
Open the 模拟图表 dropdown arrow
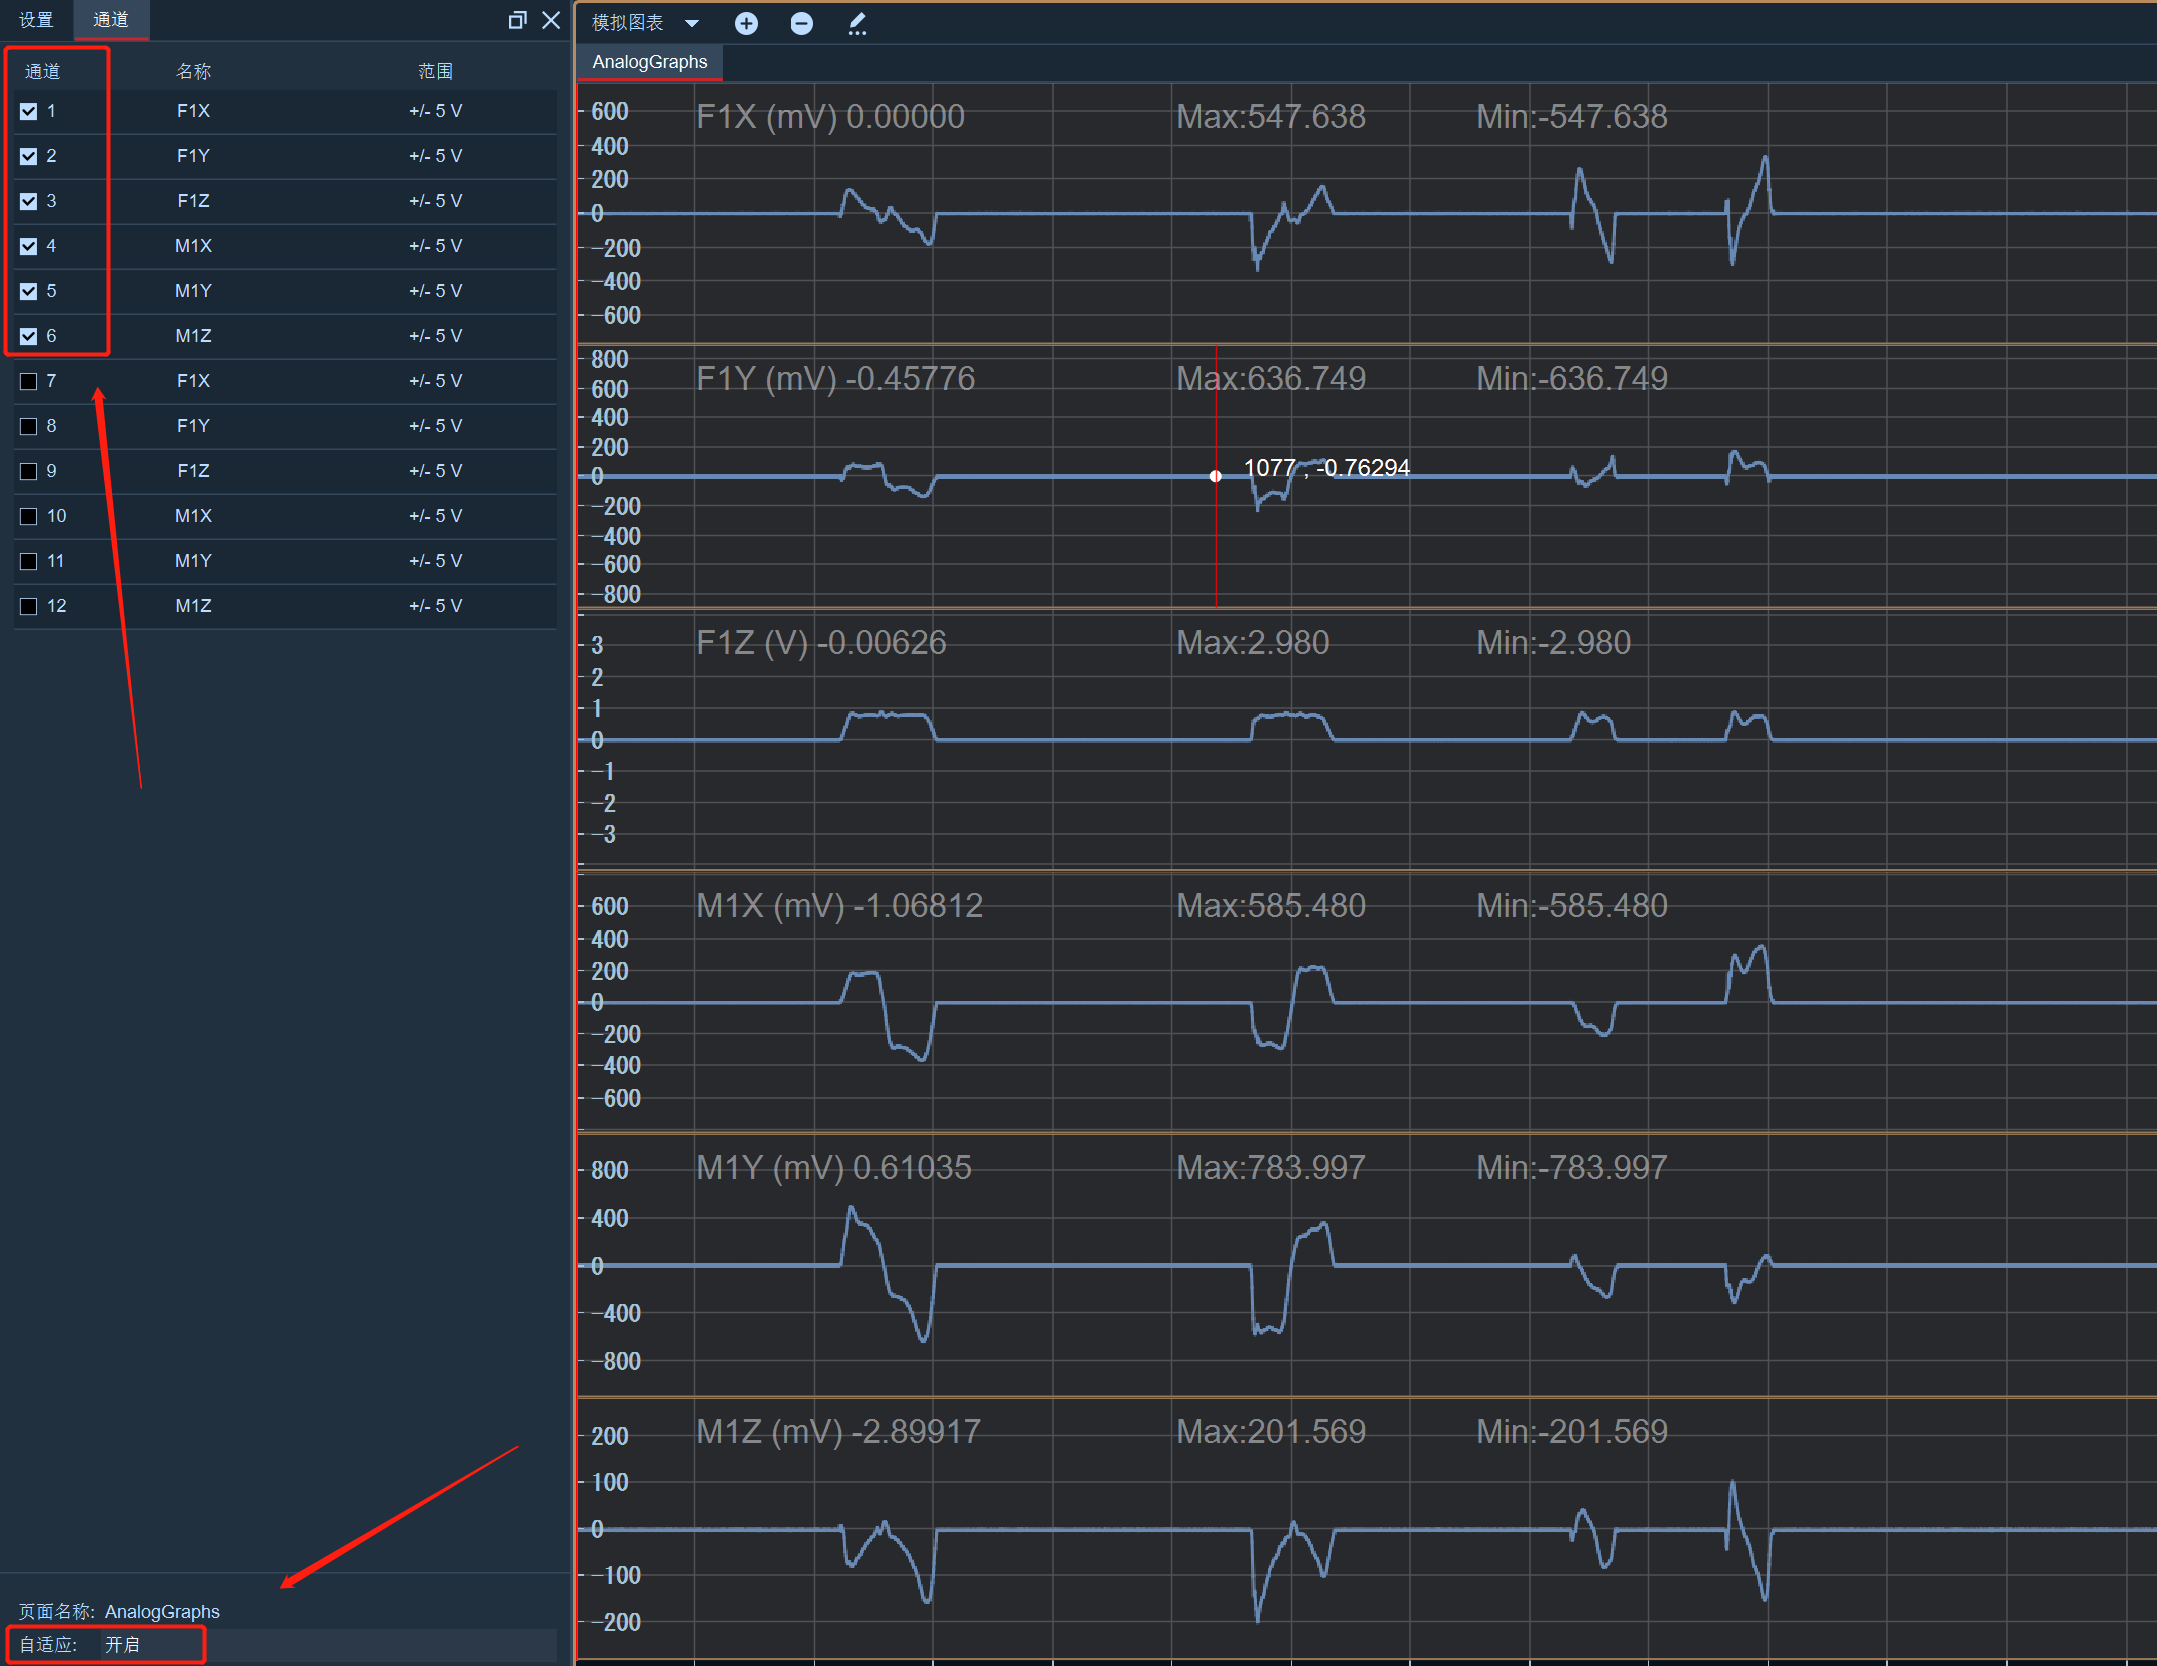tap(692, 23)
